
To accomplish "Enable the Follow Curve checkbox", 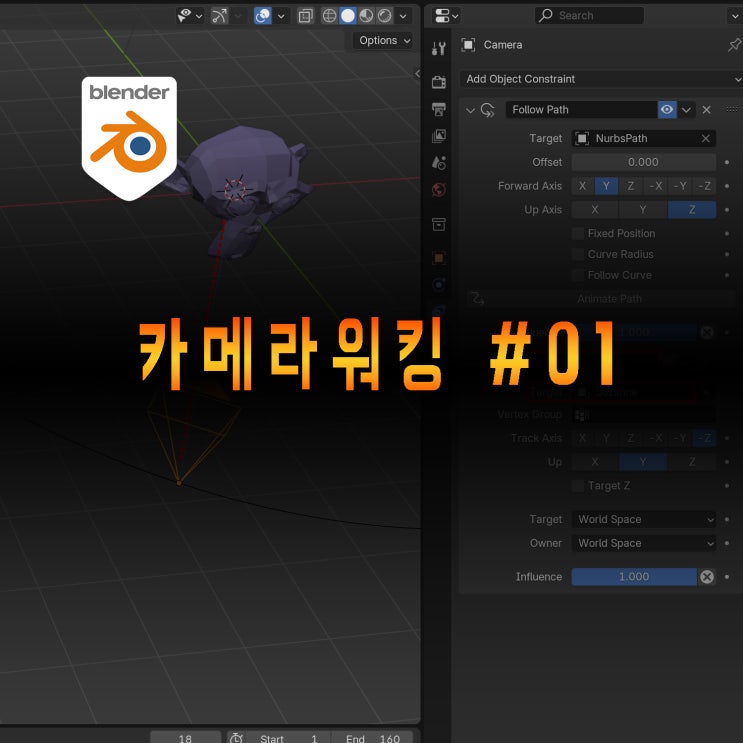I will click(x=578, y=275).
